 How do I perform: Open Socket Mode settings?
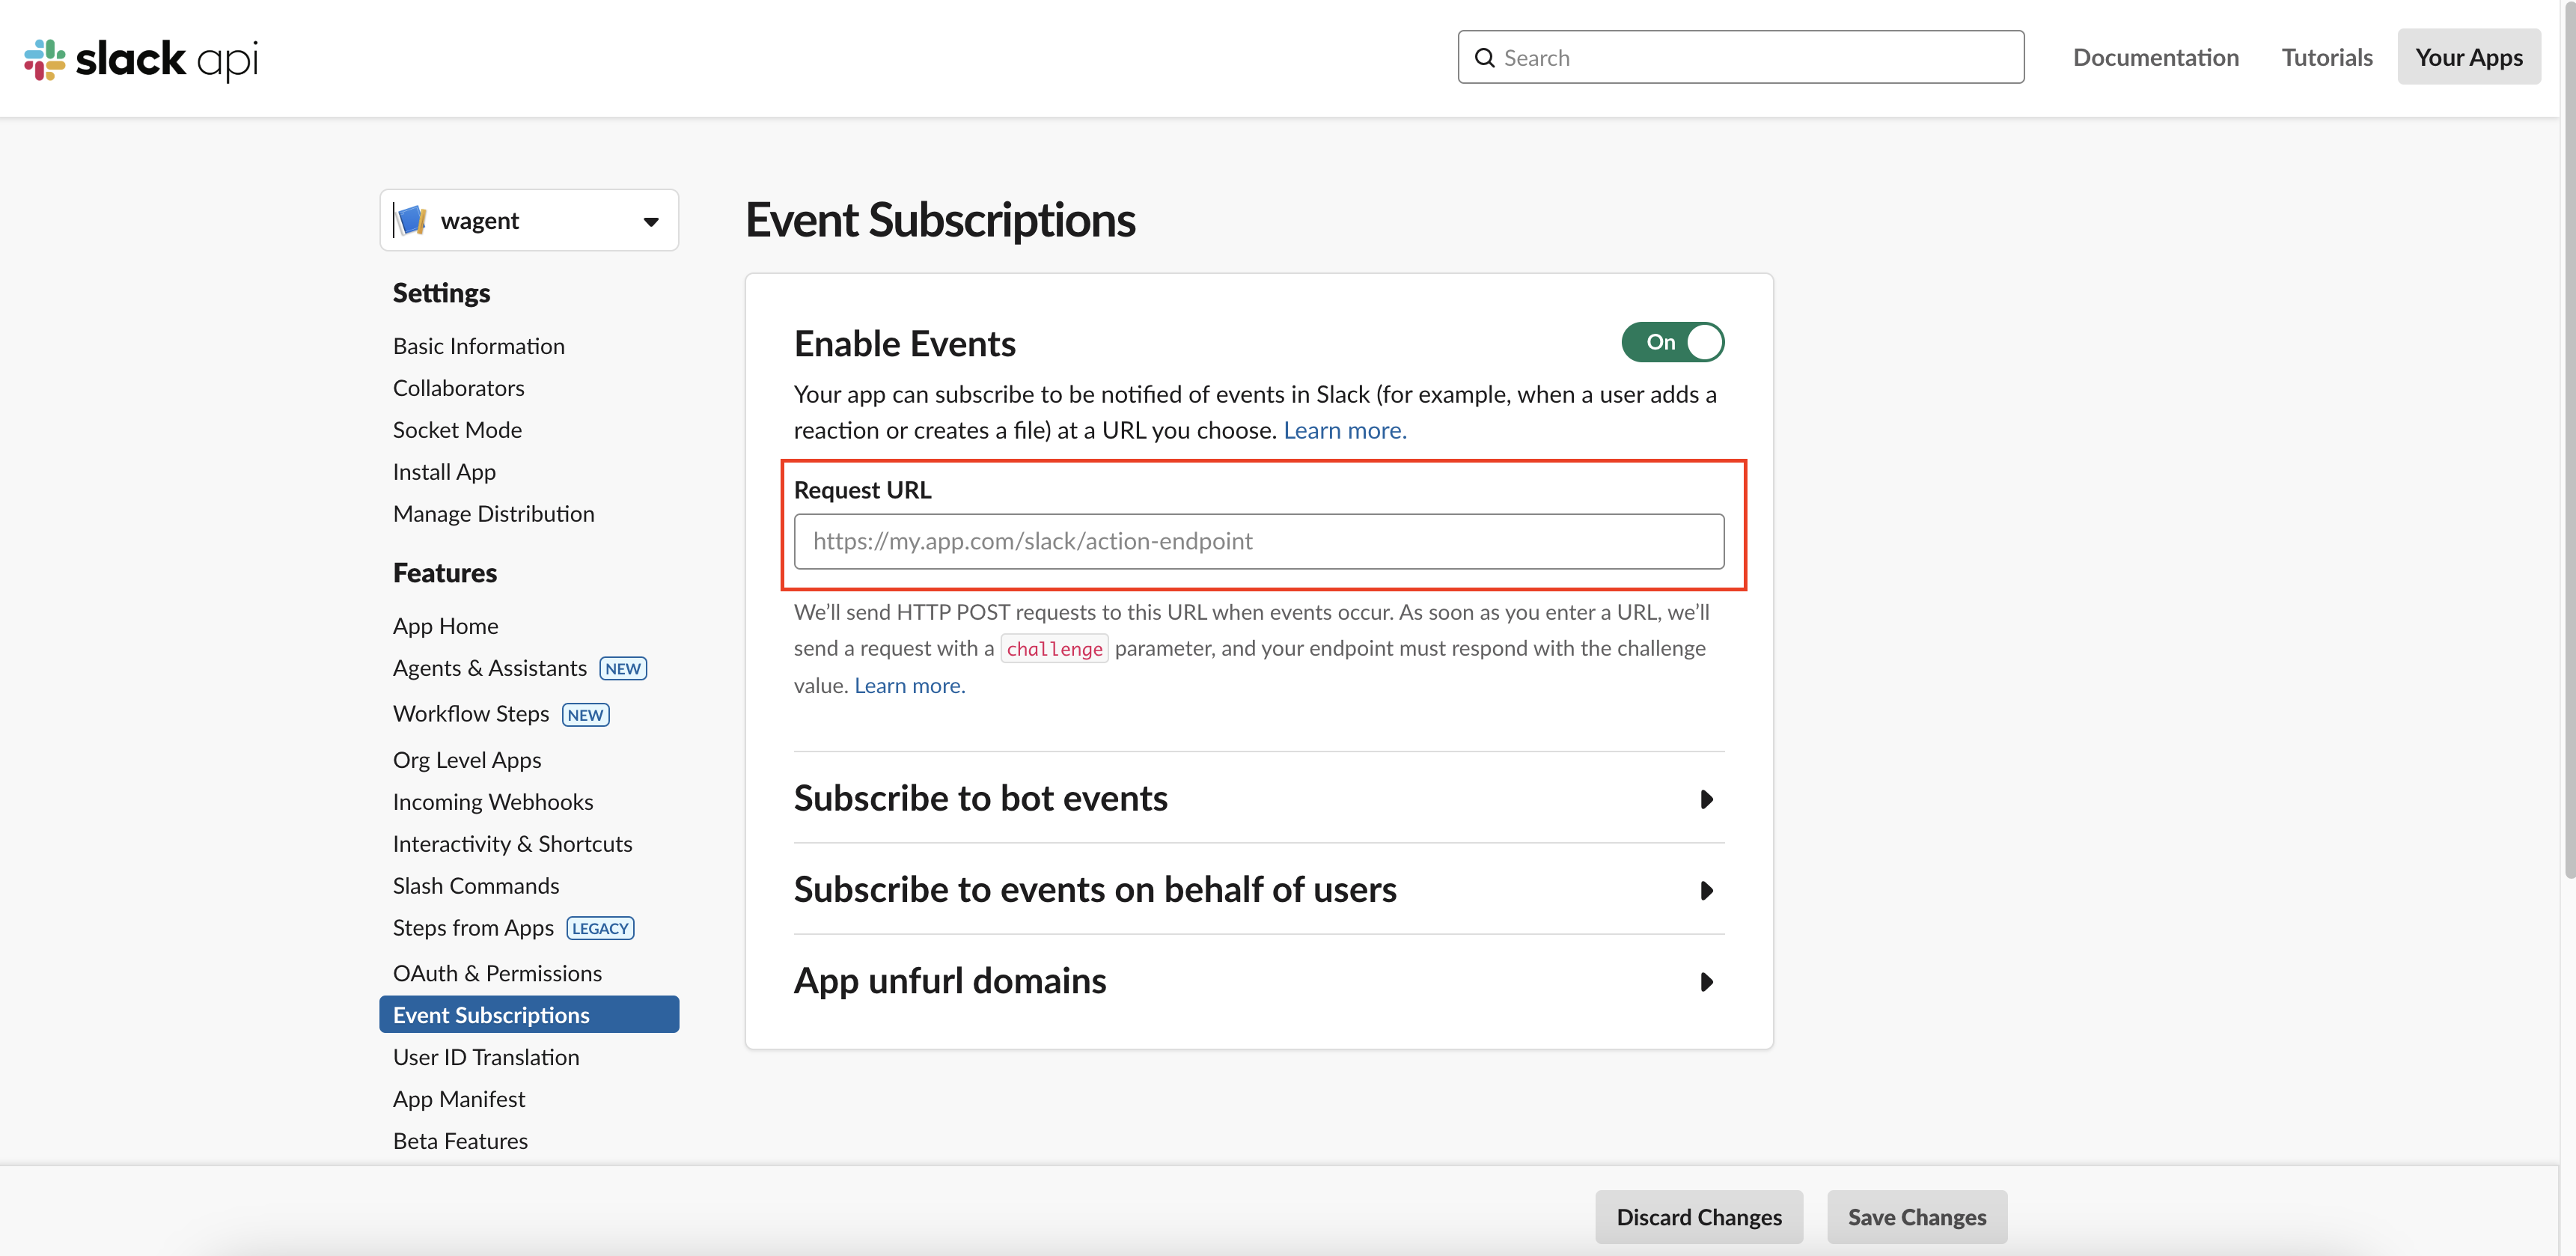point(458,430)
